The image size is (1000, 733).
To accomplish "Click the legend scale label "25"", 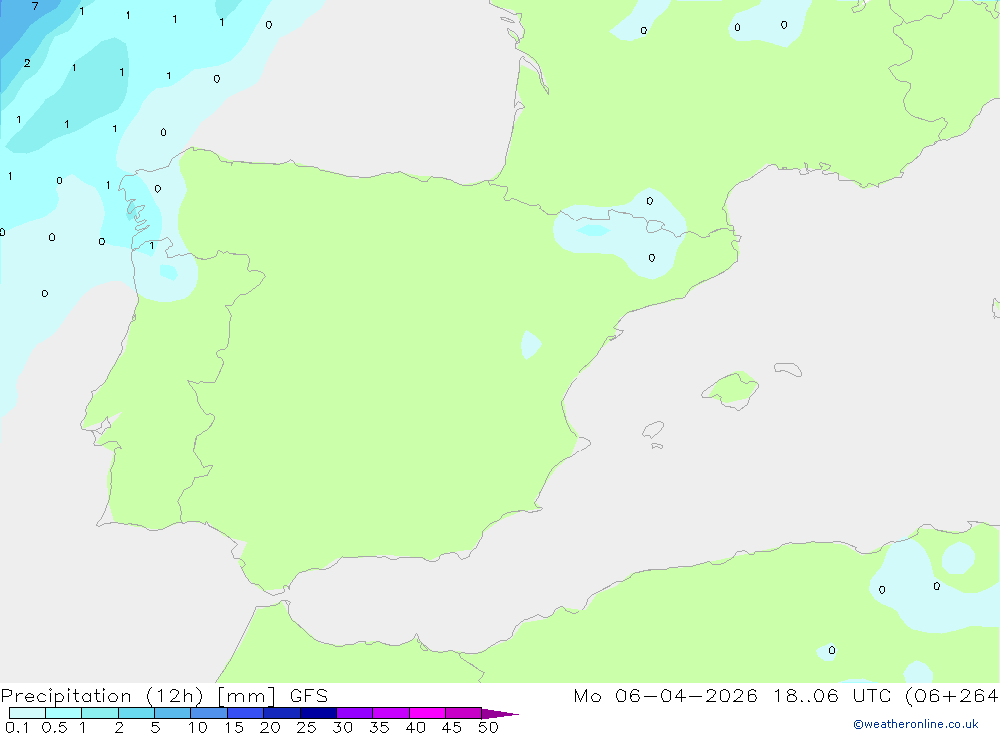I will click(x=306, y=727).
